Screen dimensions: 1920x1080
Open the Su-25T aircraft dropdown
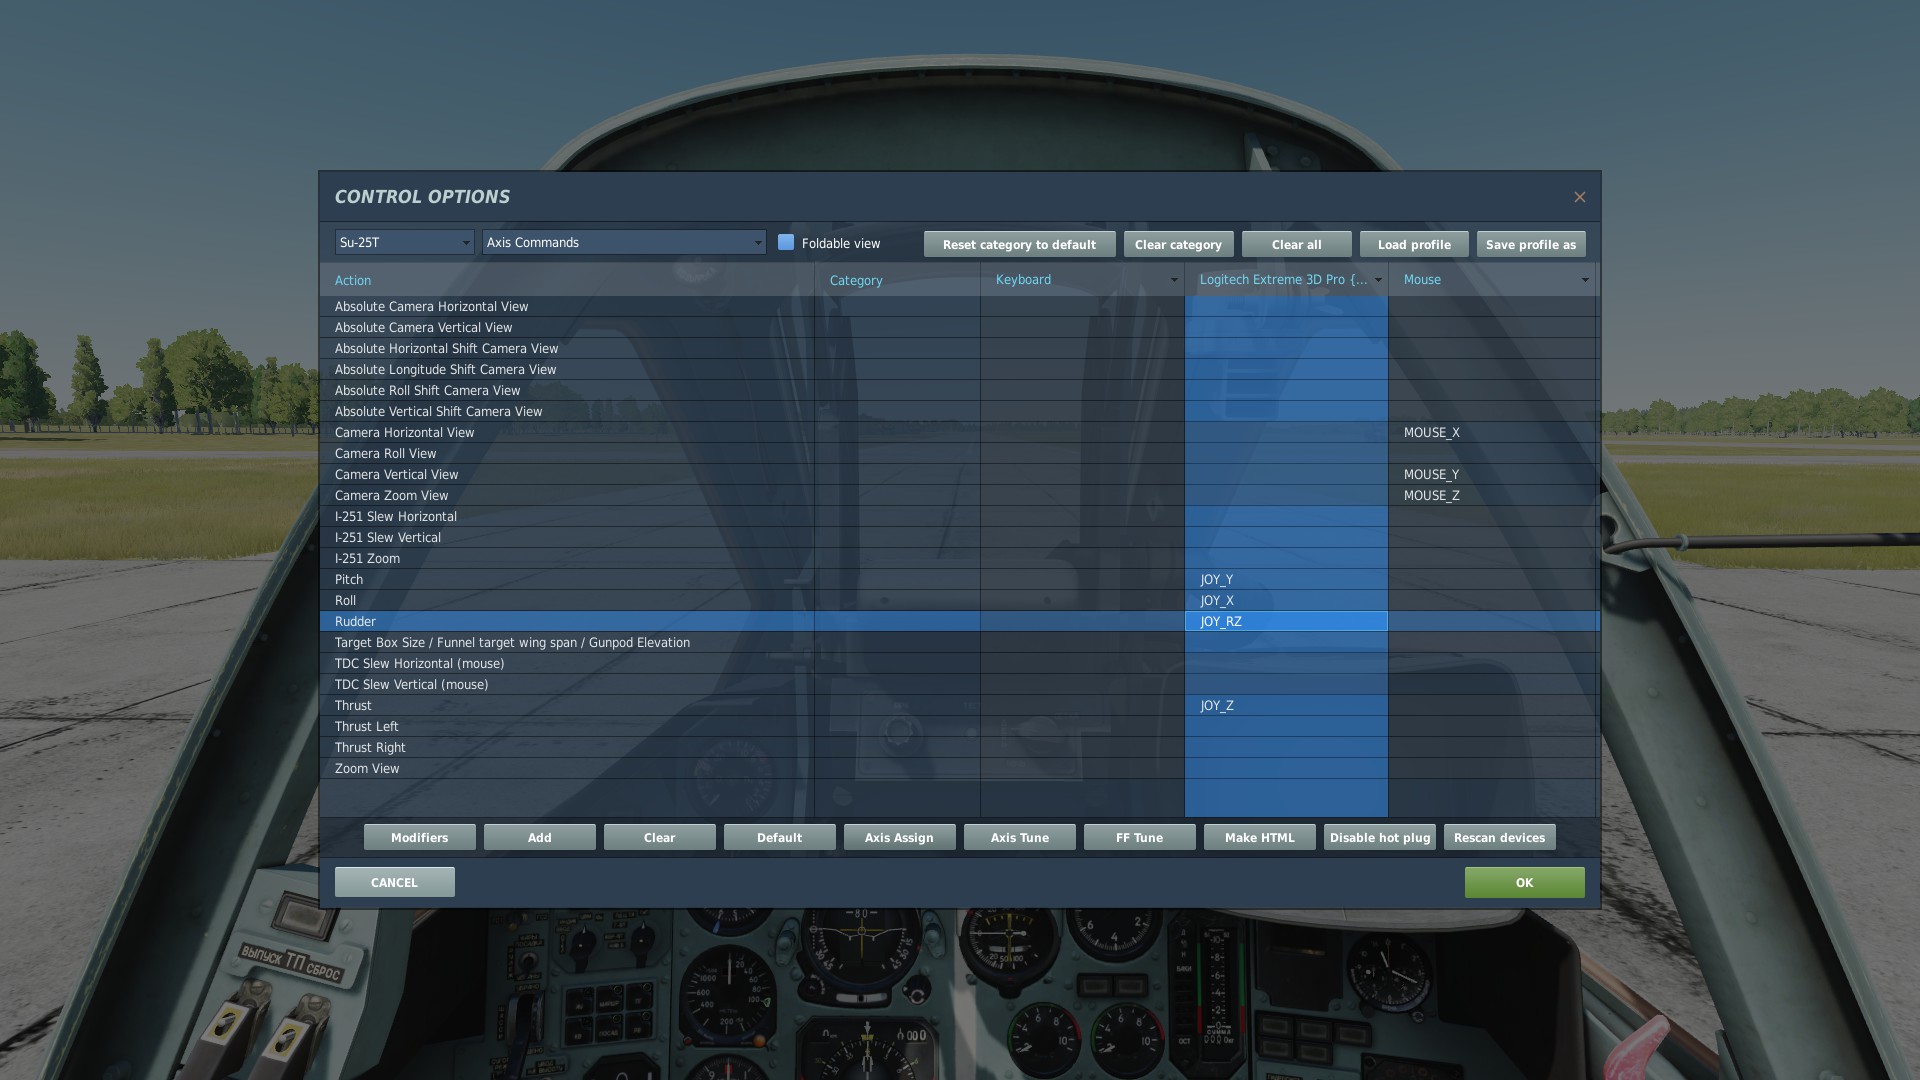pos(404,243)
